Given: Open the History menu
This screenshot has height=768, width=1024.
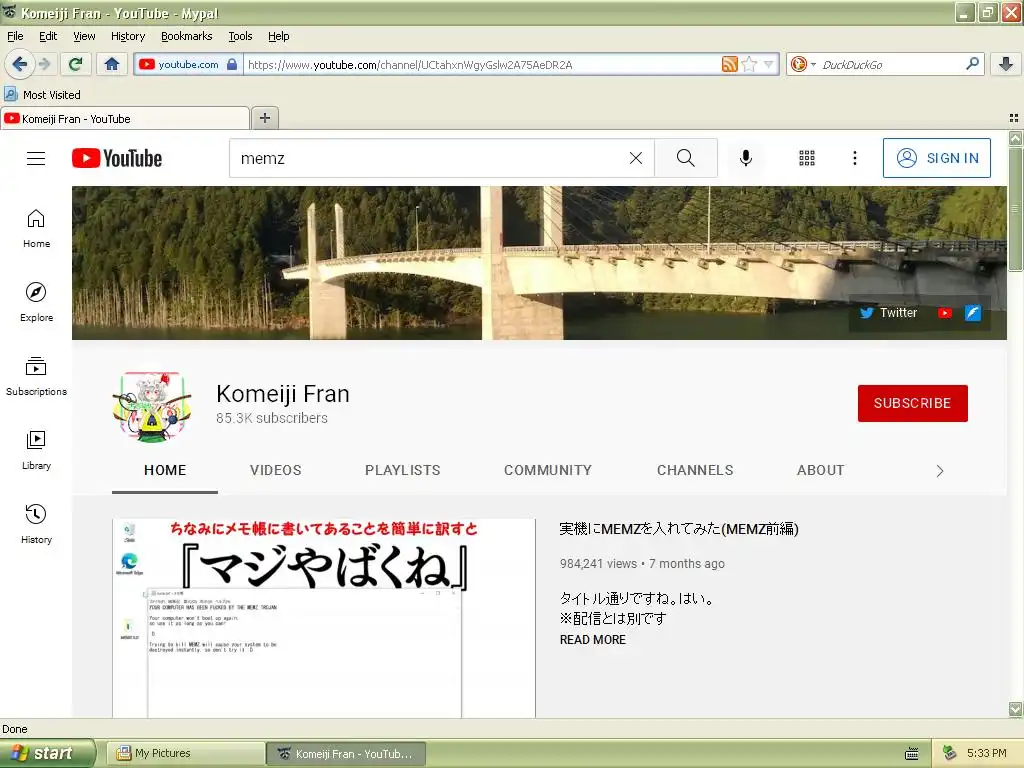Looking at the screenshot, I should (128, 36).
